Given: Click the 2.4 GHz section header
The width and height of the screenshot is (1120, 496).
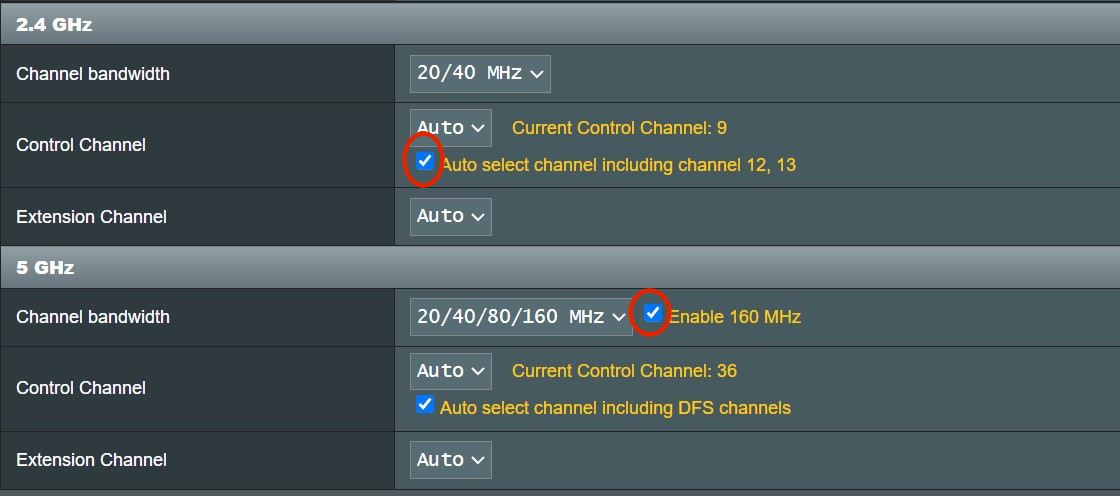Looking at the screenshot, I should click(x=55, y=25).
